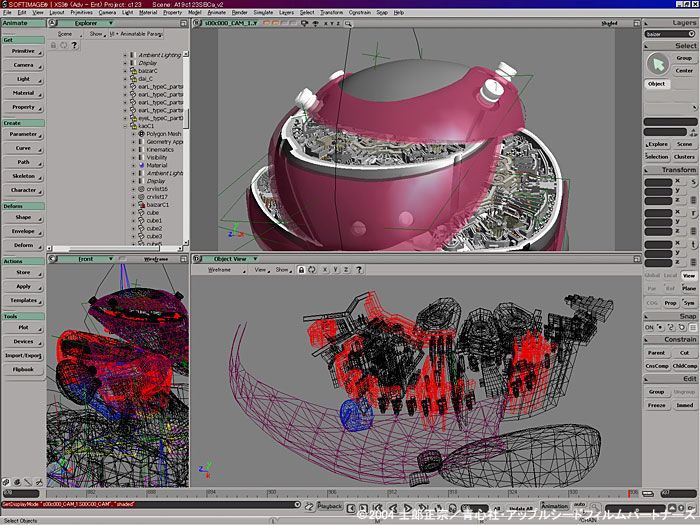The height and width of the screenshot is (525, 700).
Task: Click the X axis icon in Object View
Action: (325, 270)
